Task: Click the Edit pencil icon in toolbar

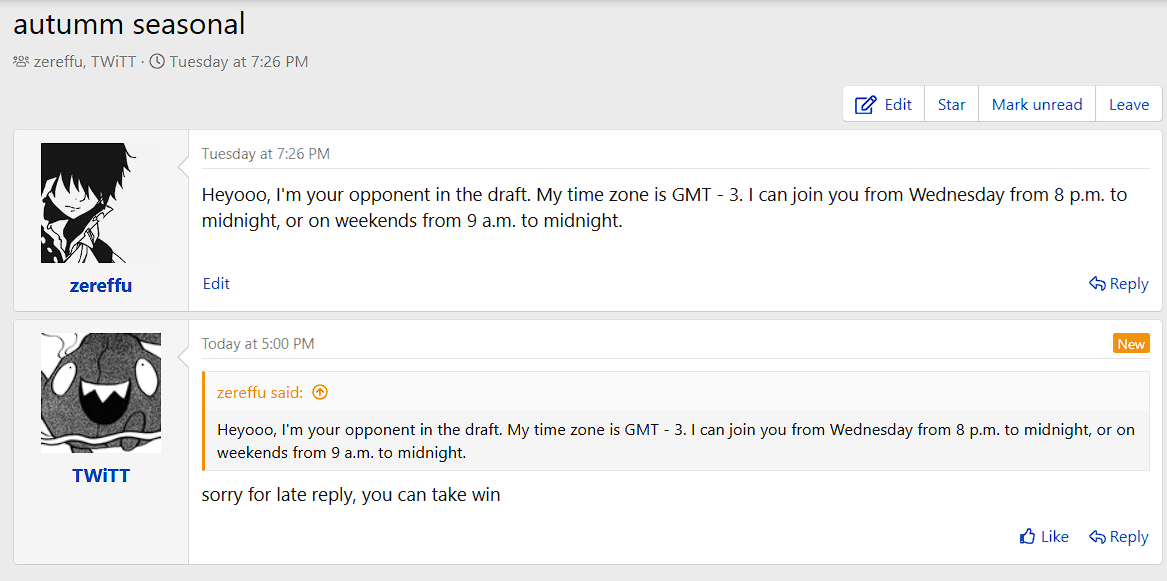Action: pos(866,105)
